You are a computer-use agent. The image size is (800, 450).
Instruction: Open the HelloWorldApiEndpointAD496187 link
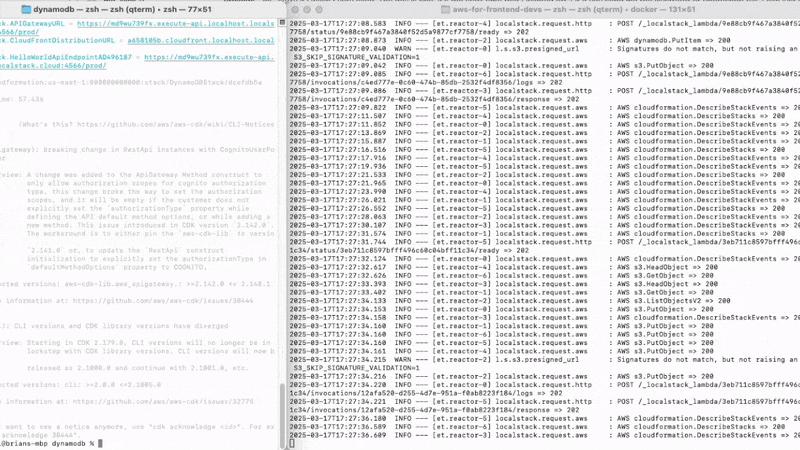(209, 57)
